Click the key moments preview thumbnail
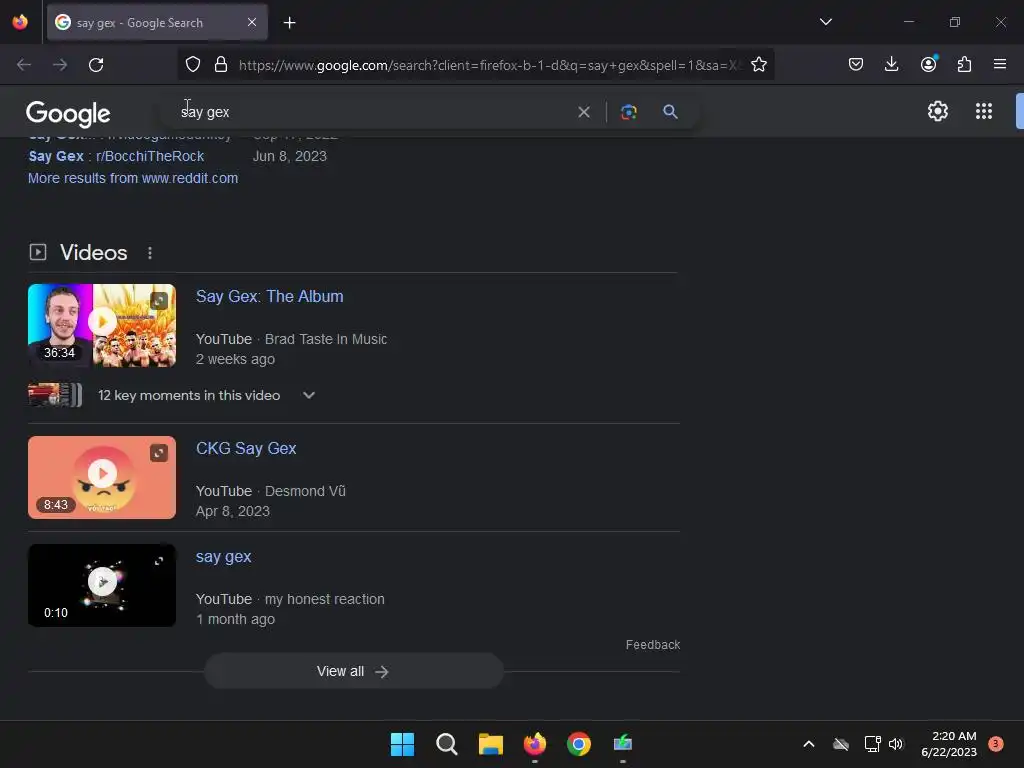Viewport: 1024px width, 768px height. click(55, 395)
